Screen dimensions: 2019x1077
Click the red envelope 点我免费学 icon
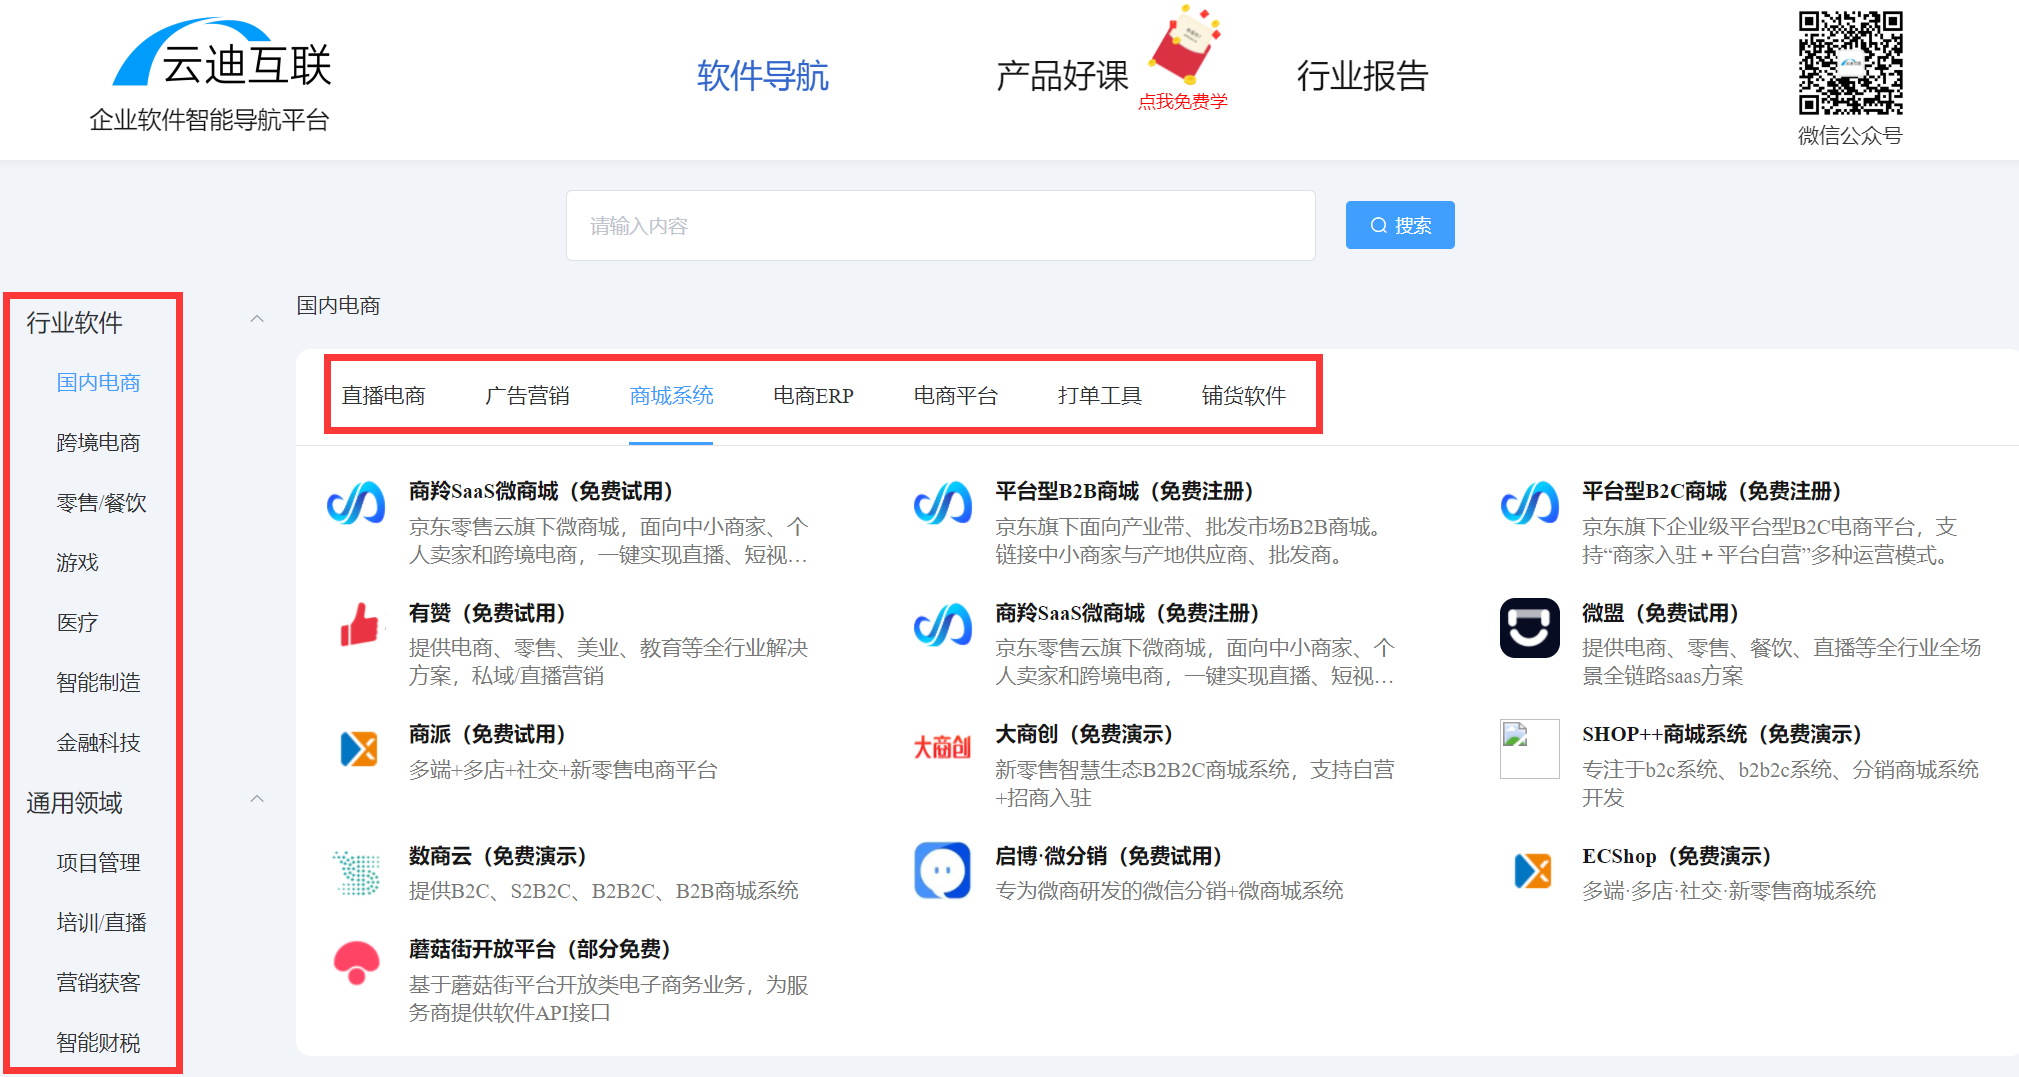pos(1185,44)
